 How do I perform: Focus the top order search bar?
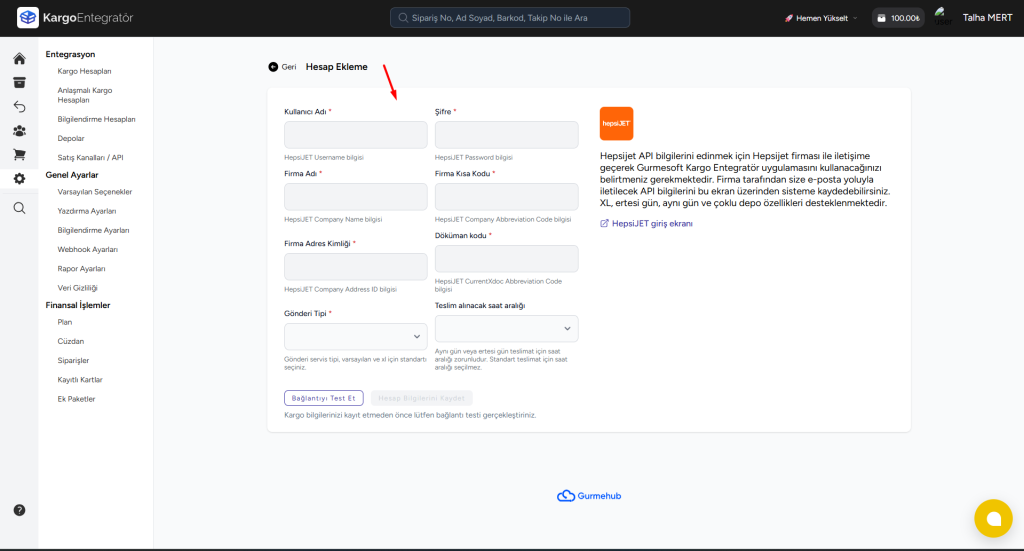pos(510,18)
